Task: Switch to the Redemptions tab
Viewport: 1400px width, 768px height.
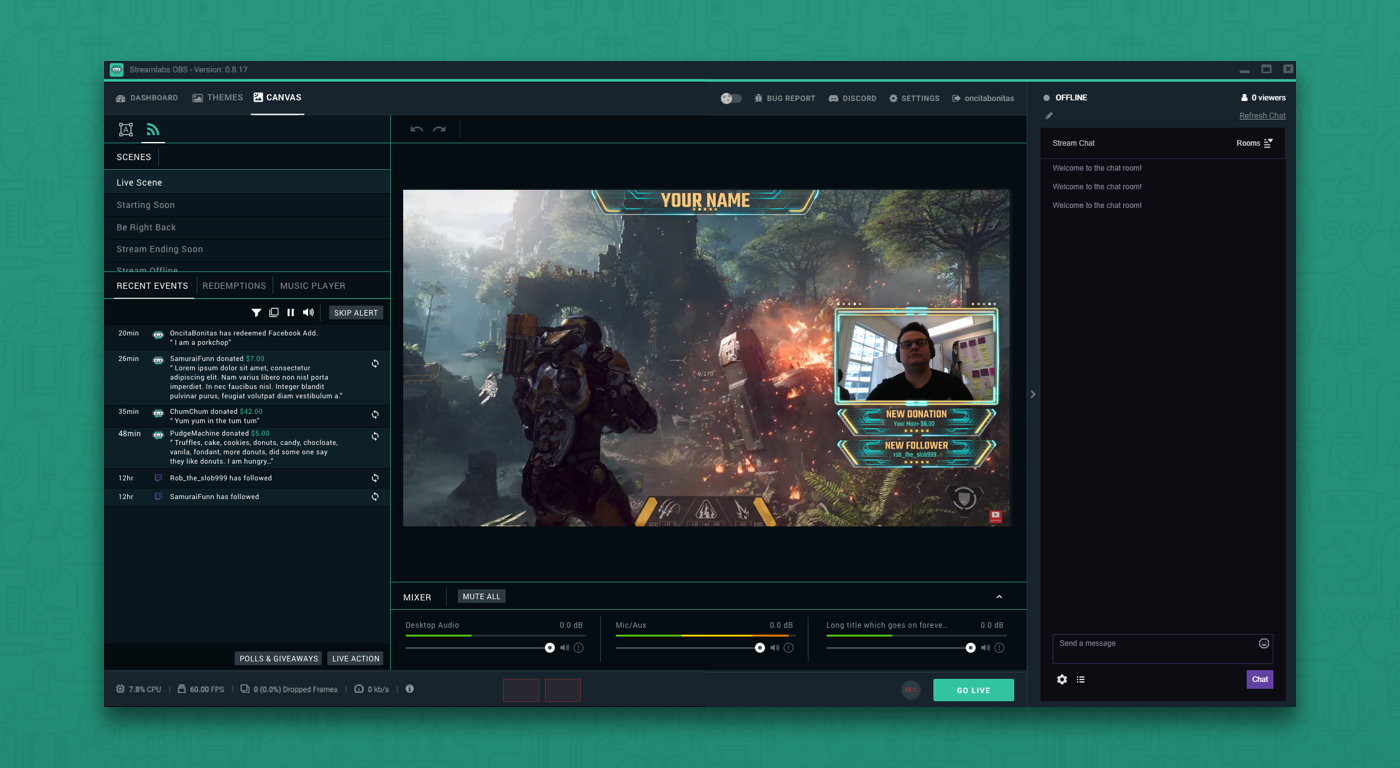Action: [234, 286]
